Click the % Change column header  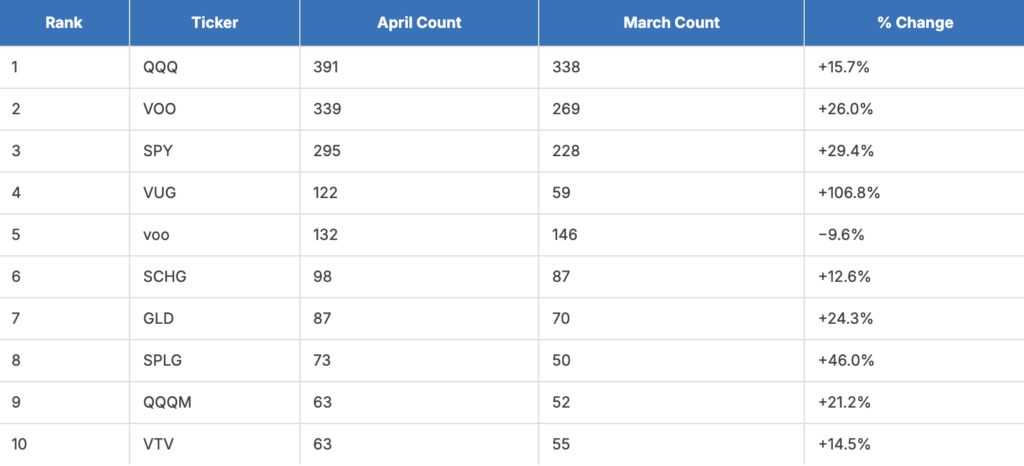tap(914, 23)
